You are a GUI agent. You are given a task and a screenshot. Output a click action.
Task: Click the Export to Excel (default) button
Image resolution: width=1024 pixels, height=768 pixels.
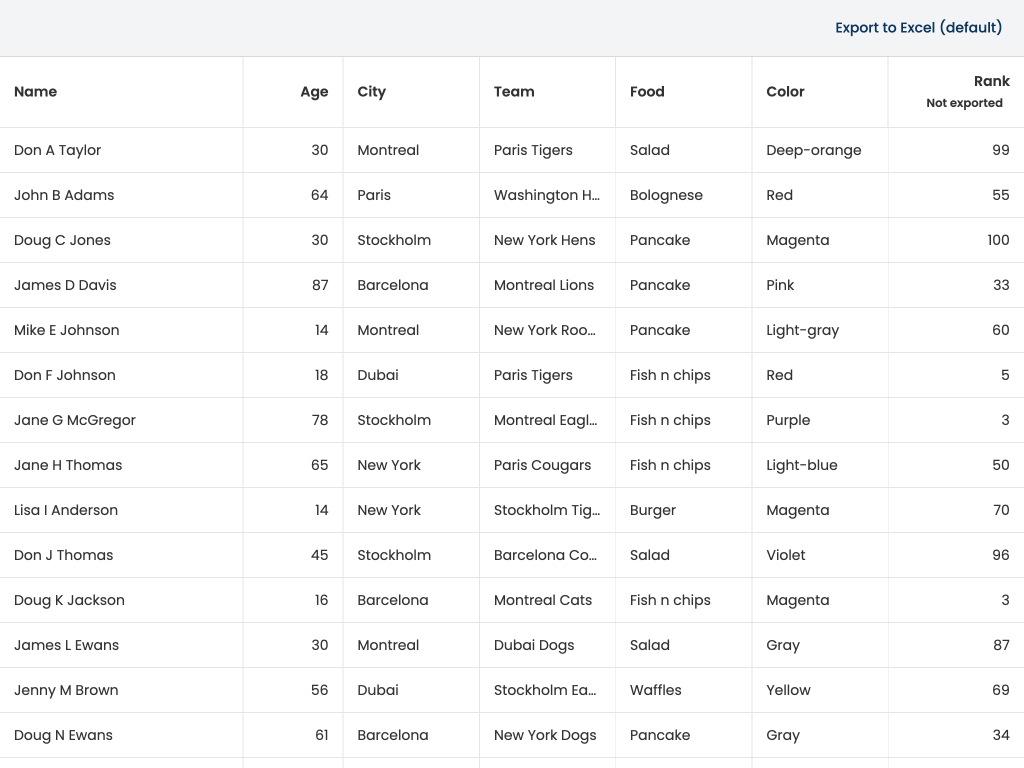(x=918, y=28)
